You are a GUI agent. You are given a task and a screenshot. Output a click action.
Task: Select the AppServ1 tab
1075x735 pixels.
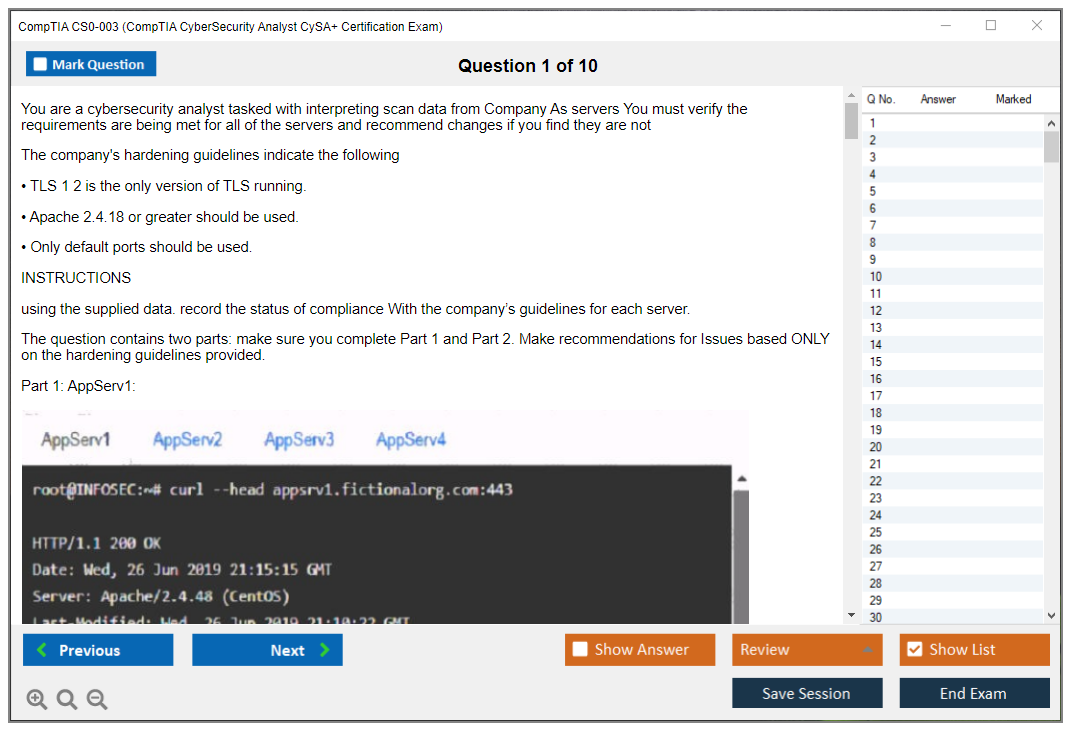click(76, 440)
